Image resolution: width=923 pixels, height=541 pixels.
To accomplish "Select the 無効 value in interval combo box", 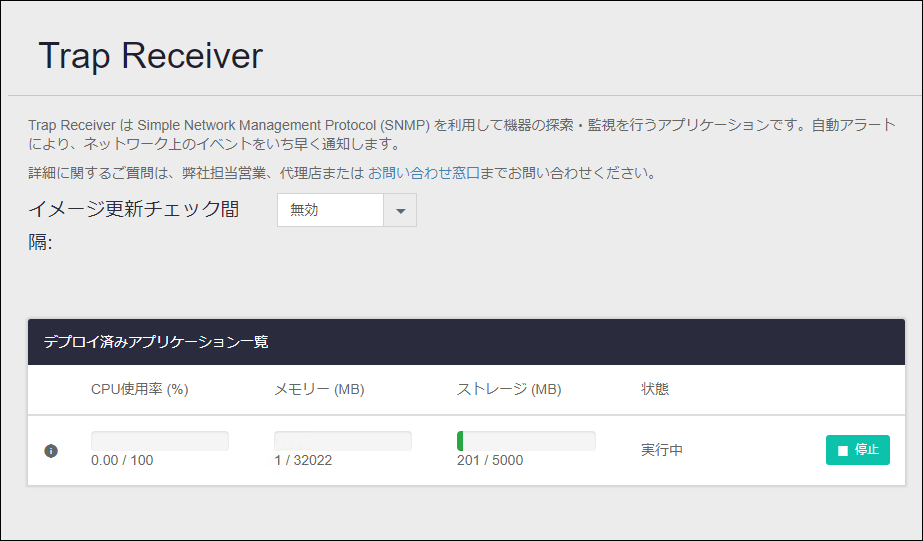I will coord(330,210).
